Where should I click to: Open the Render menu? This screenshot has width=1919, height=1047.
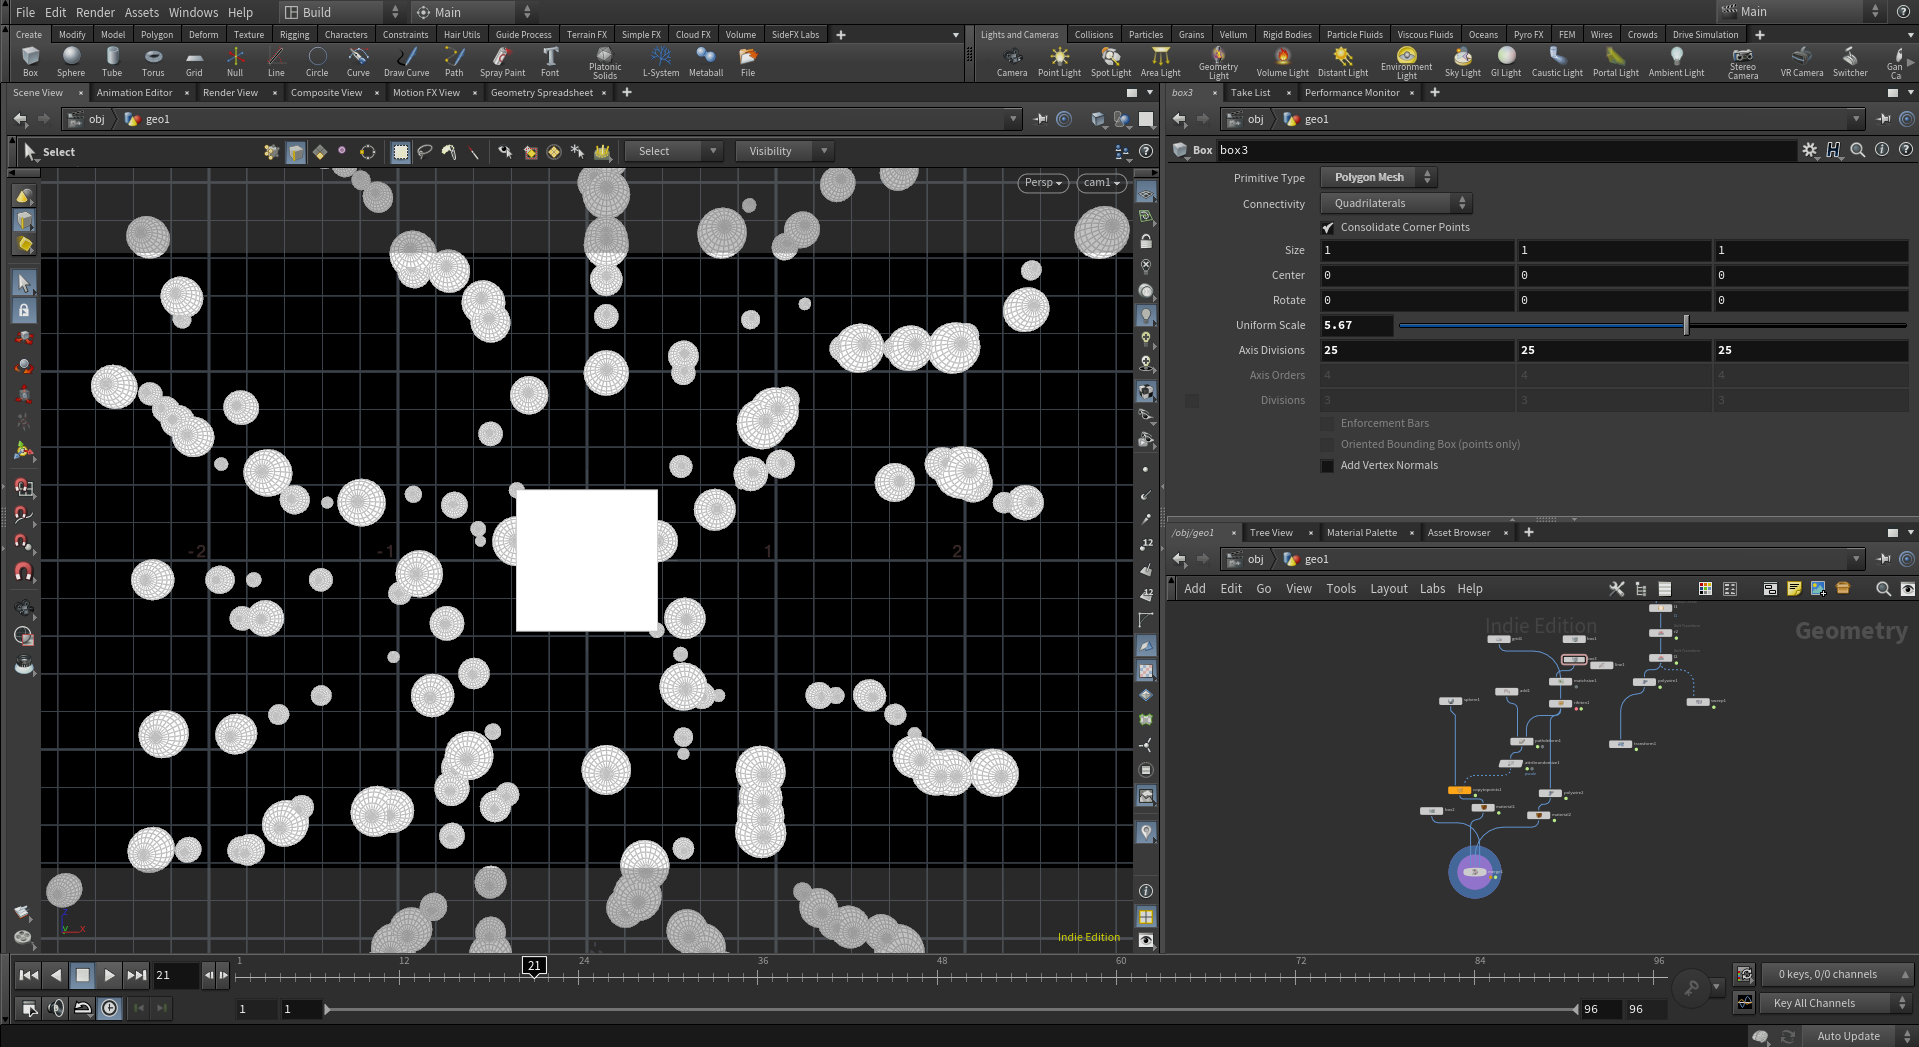(x=95, y=12)
